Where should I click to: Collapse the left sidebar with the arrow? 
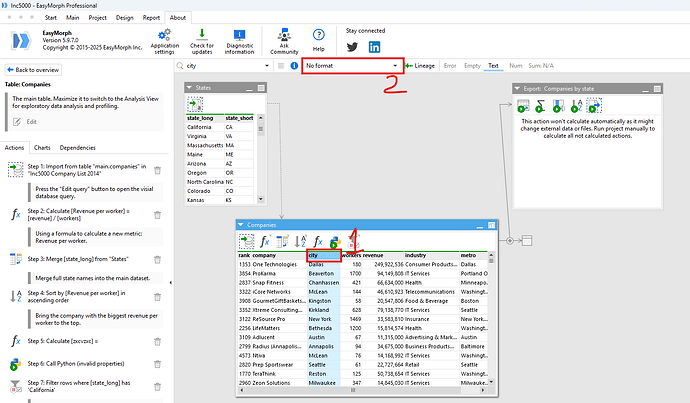[171, 282]
